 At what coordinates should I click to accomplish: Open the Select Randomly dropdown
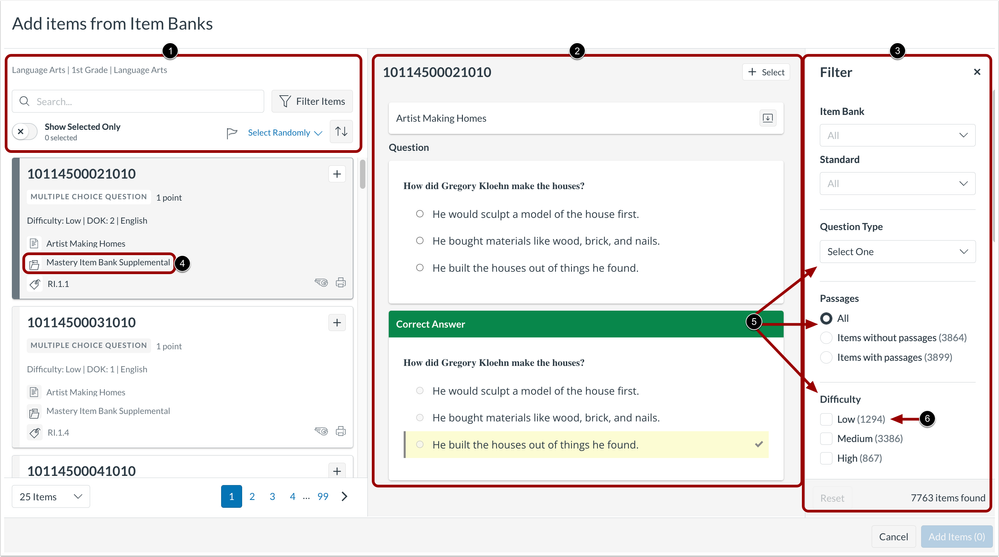coord(285,133)
